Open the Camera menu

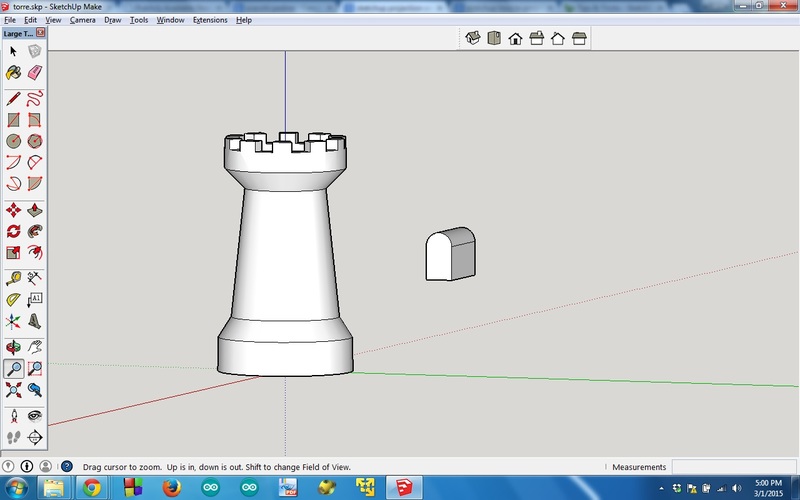coord(83,20)
